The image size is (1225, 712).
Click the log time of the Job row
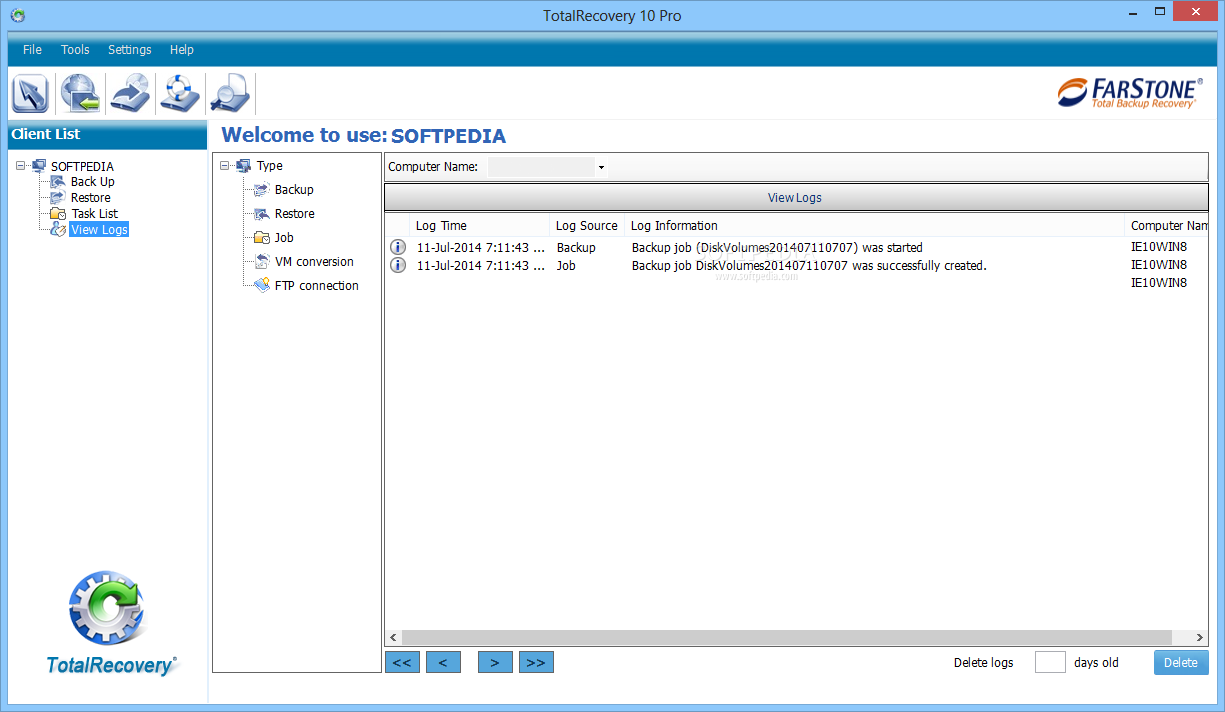(x=480, y=265)
